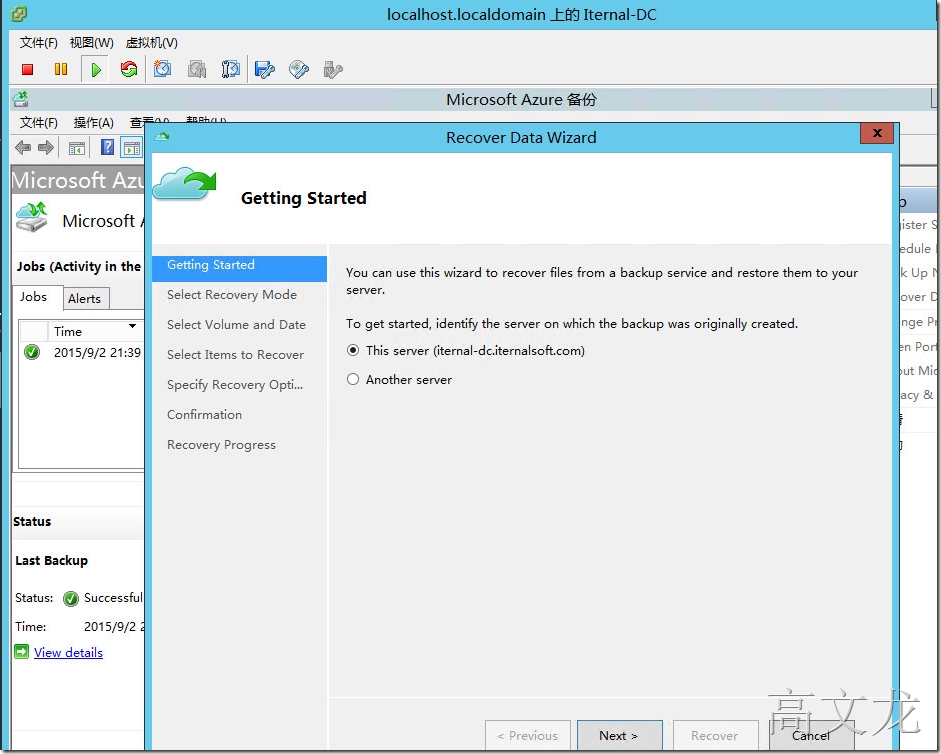
Task: Power off the VM with the red stop icon
Action: tap(27, 70)
